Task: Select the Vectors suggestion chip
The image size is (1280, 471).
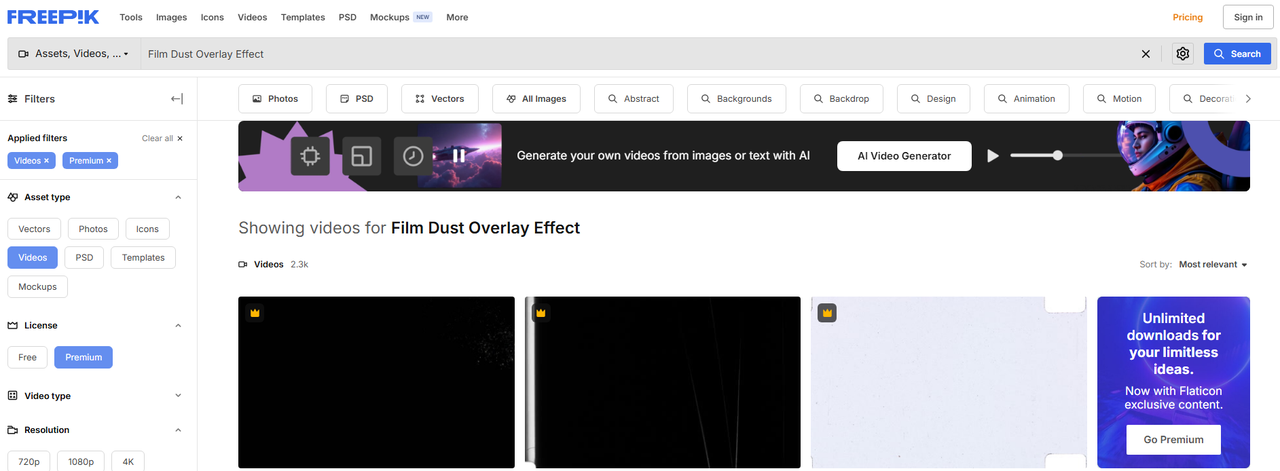Action: click(x=440, y=99)
